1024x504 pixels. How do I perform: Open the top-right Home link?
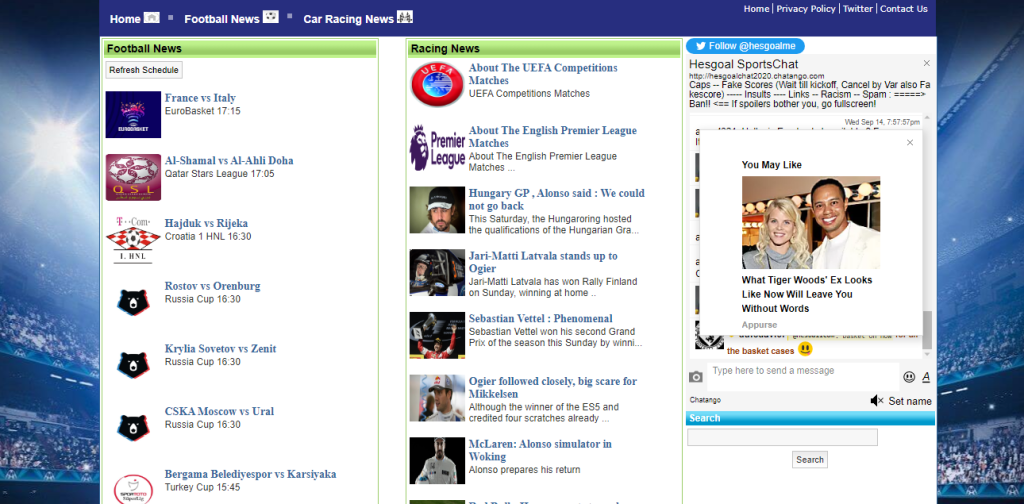[756, 8]
